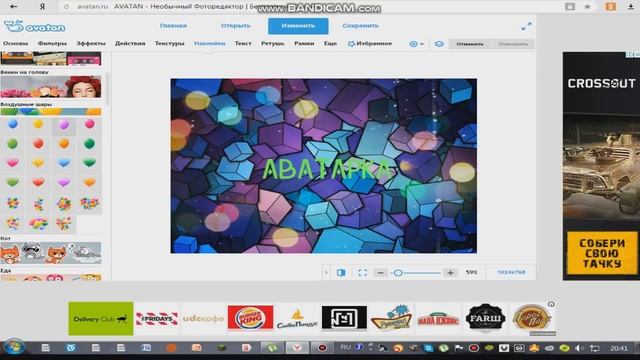Add the pink balloon sticker
The height and width of the screenshot is (360, 640).
tap(89, 124)
